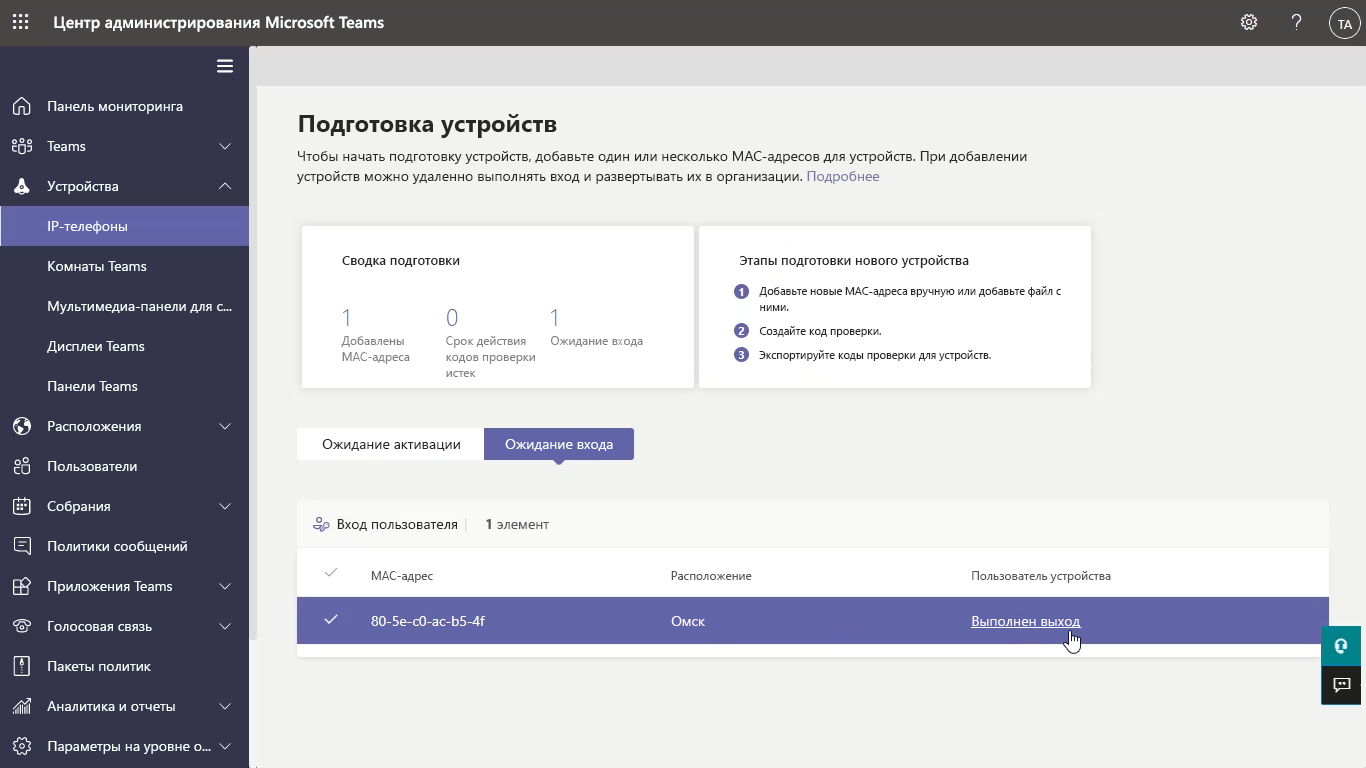The width and height of the screenshot is (1366, 768).
Task: Expand the Голосовая связь chevron
Action: point(225,626)
